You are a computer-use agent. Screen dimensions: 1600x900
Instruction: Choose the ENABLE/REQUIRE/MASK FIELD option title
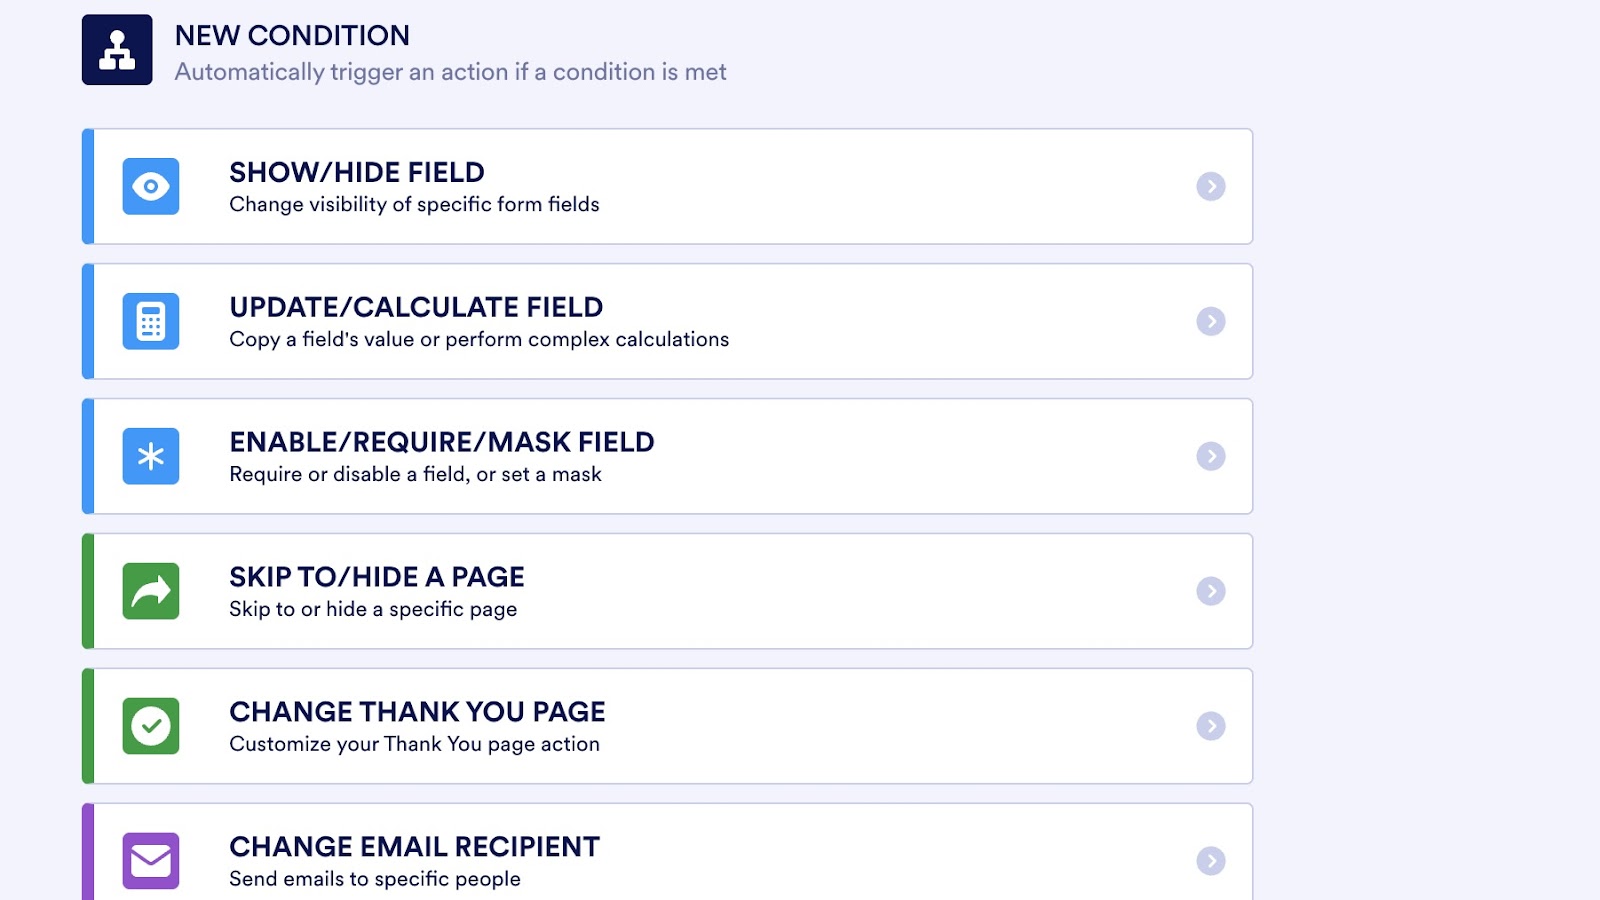click(x=442, y=442)
